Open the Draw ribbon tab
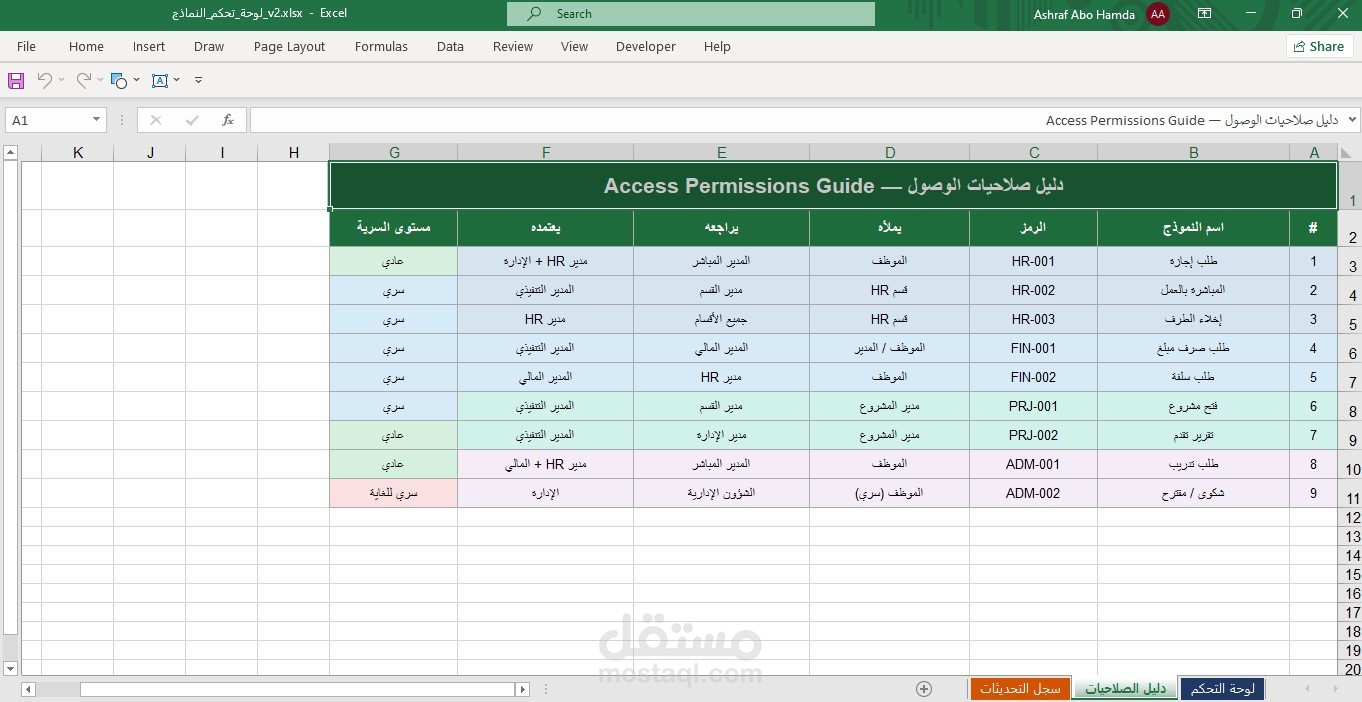 click(209, 46)
